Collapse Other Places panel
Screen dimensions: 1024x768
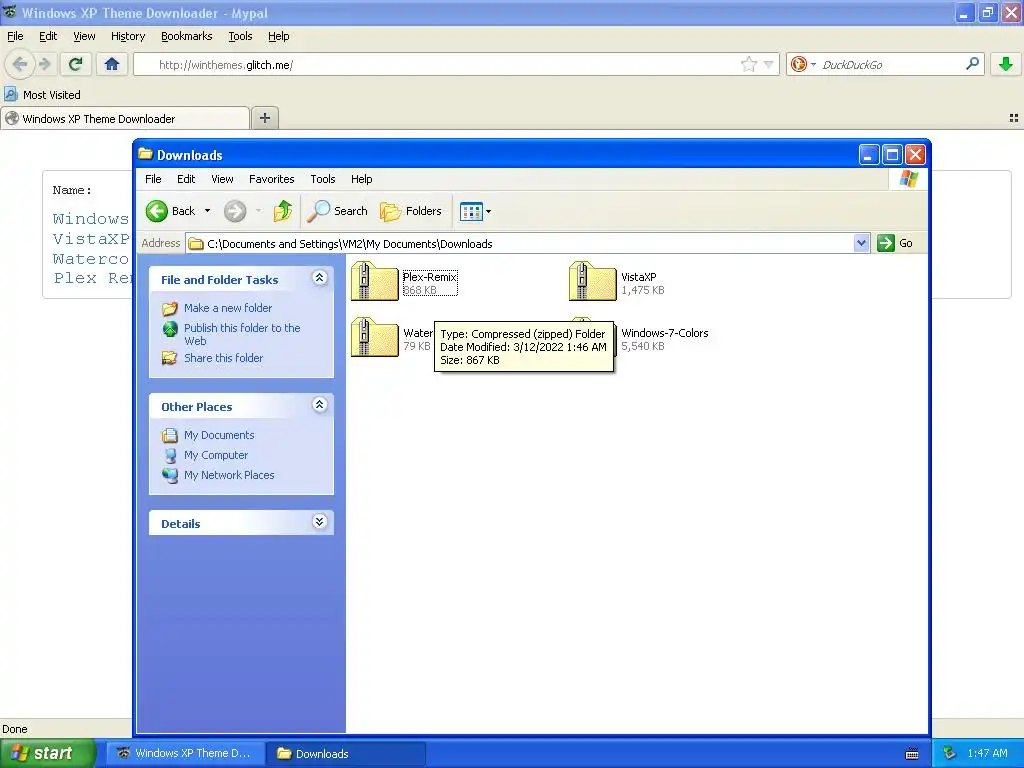(319, 405)
